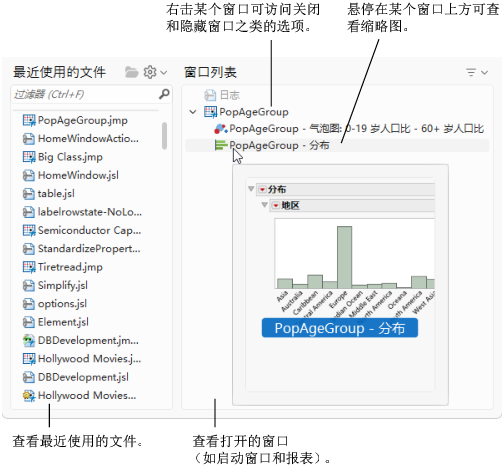504x470 pixels.
Task: Collapse the 分布 outline disclosure triangle
Action: (251, 189)
